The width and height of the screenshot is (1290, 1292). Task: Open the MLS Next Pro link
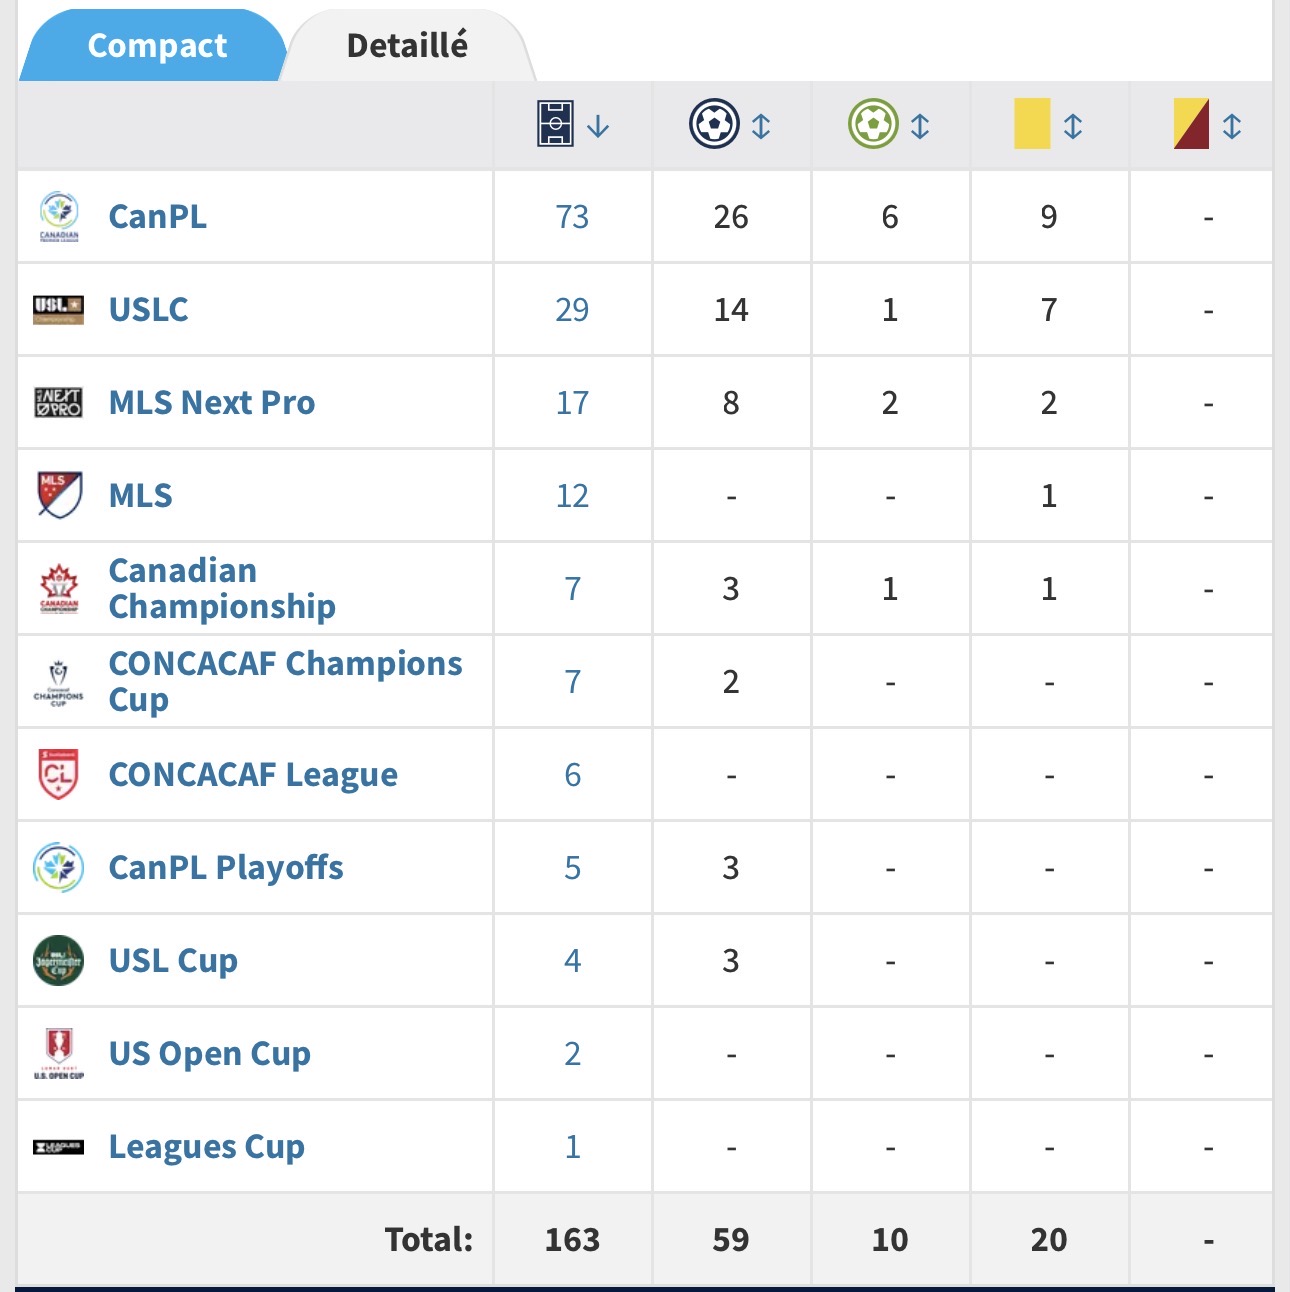[x=212, y=403]
